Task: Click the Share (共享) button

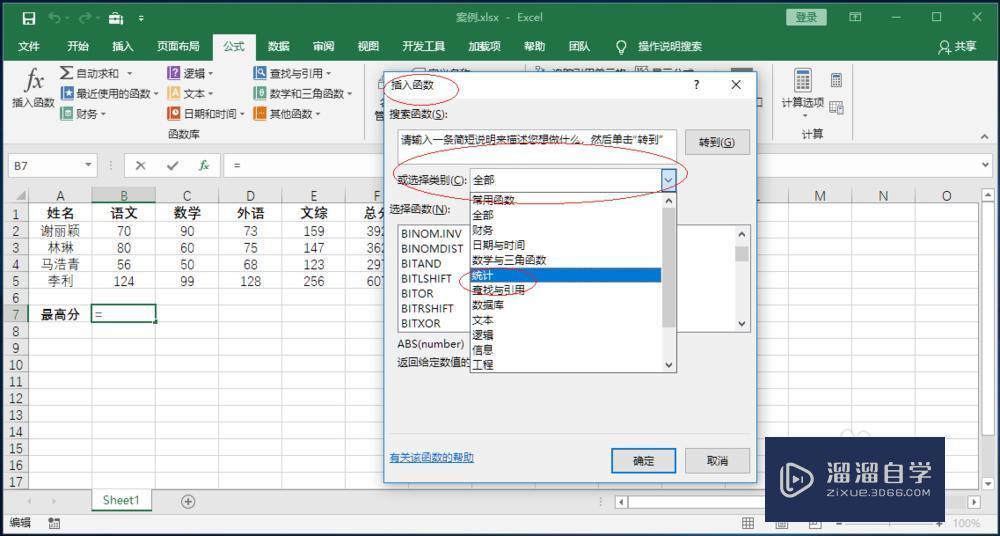Action: point(957,46)
